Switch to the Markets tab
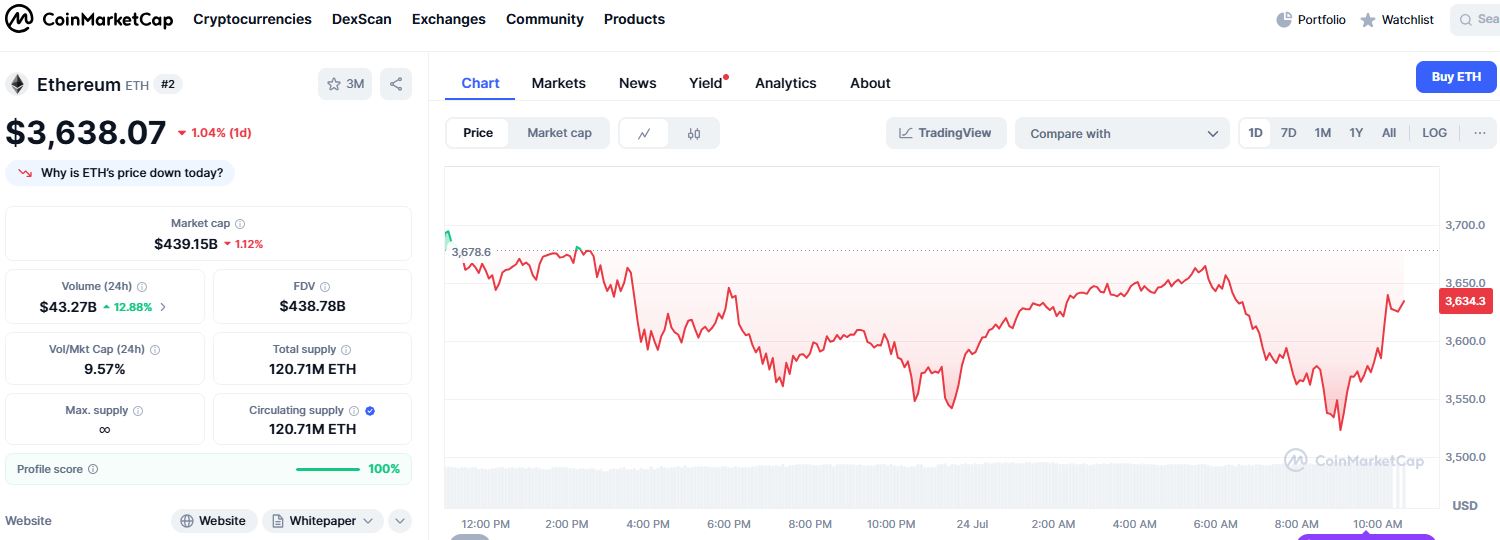Screen dimensions: 1500x540 (559, 83)
